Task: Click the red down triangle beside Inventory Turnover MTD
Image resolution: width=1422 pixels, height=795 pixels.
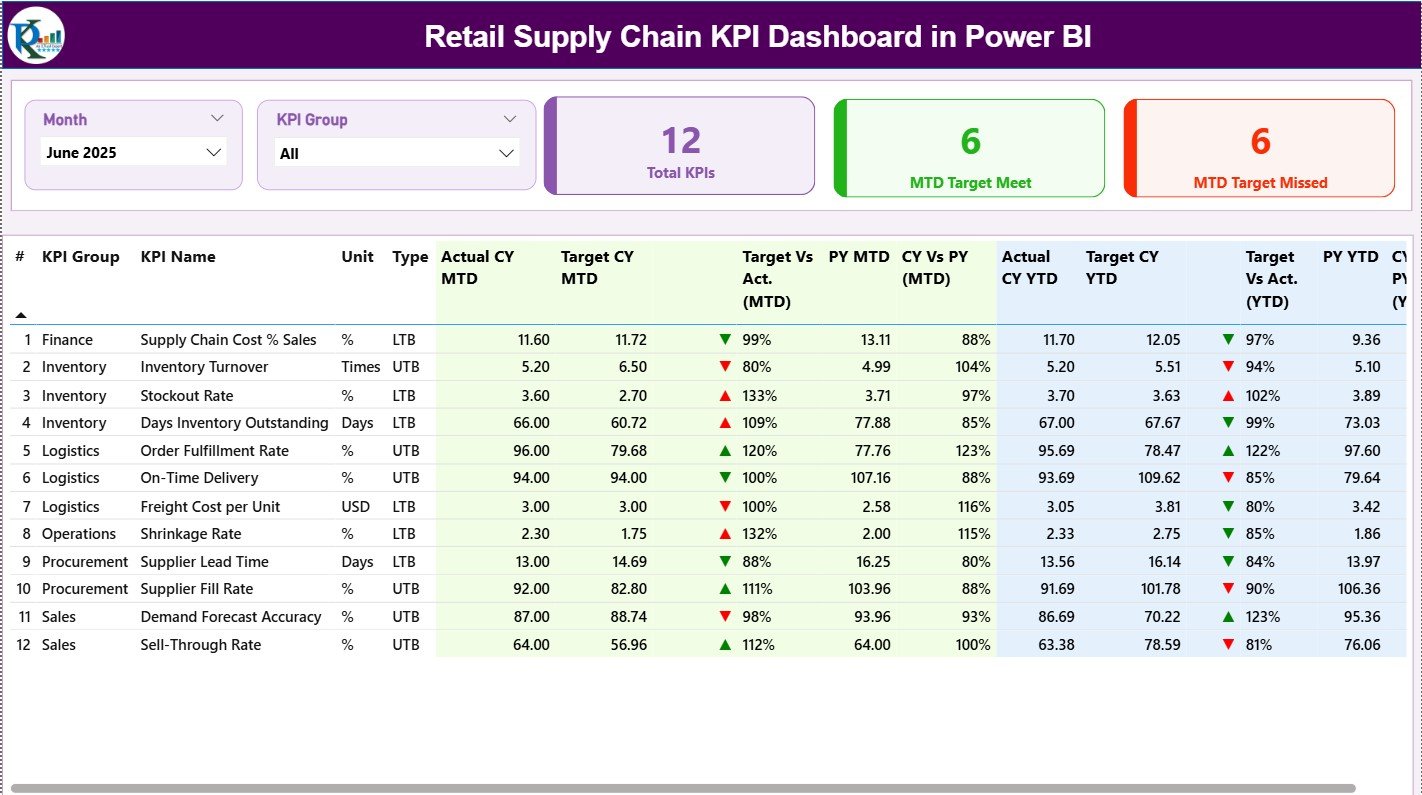Action: point(725,367)
